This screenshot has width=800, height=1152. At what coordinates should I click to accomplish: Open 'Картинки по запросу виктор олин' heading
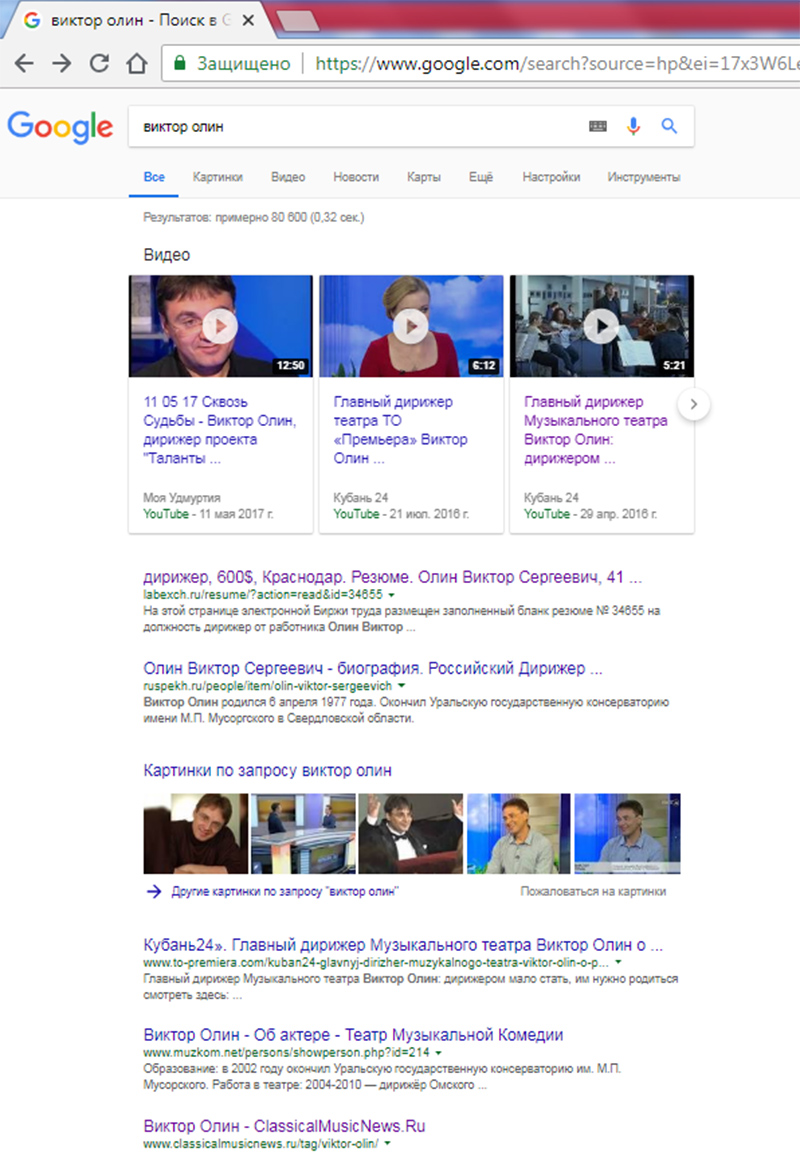[267, 771]
